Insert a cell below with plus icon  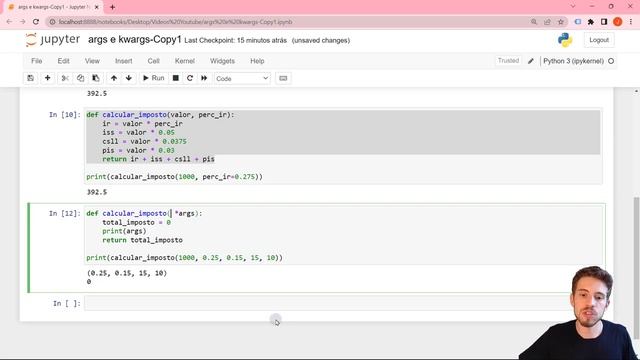47,78
